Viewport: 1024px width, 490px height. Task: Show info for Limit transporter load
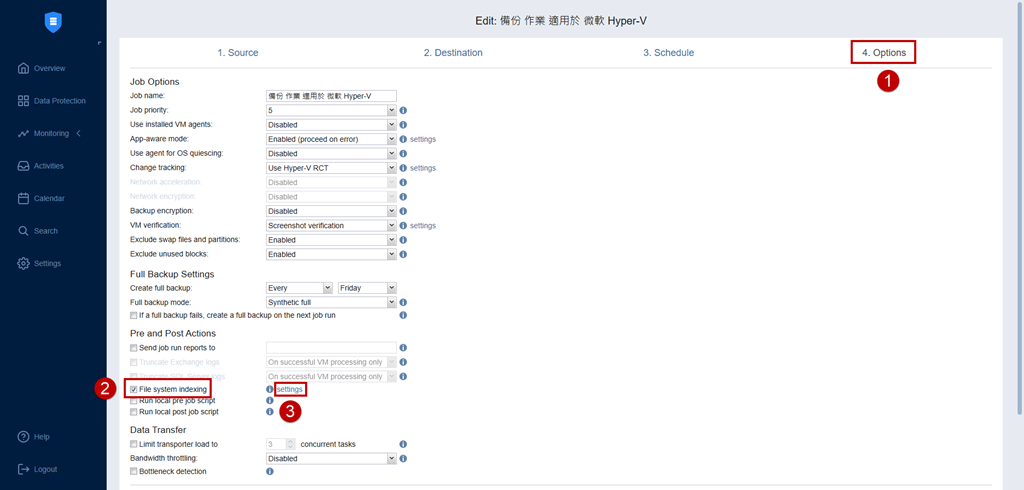click(x=403, y=444)
